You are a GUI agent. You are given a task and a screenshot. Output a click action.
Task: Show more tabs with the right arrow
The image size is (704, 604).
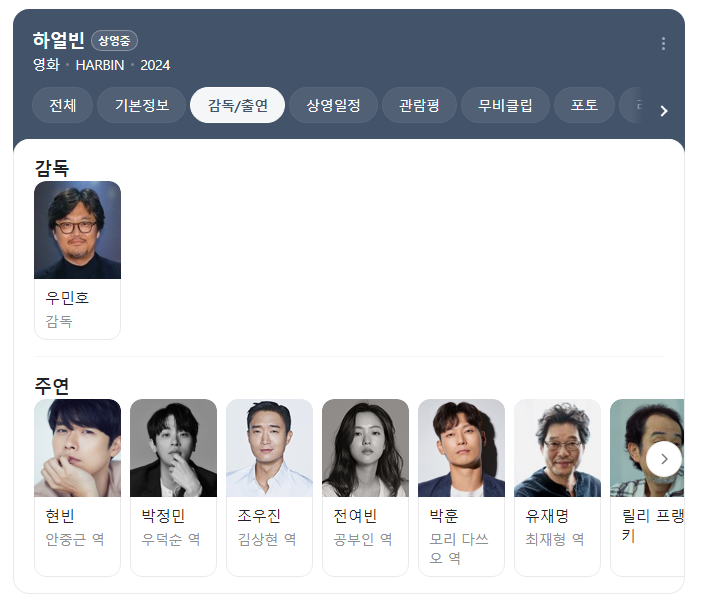coord(664,110)
